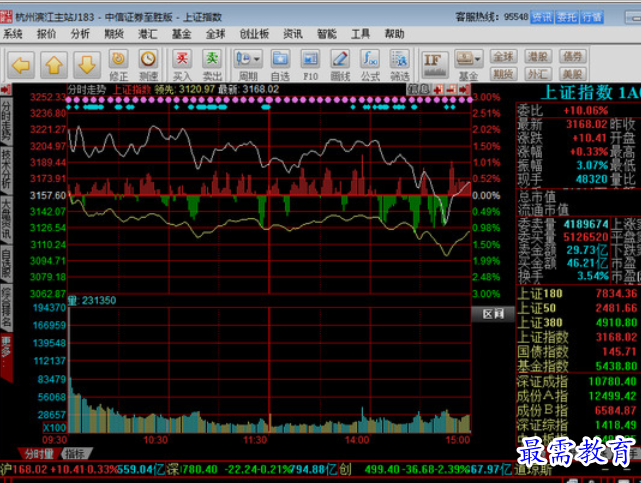Click the down arrow toolbar icon

point(87,65)
